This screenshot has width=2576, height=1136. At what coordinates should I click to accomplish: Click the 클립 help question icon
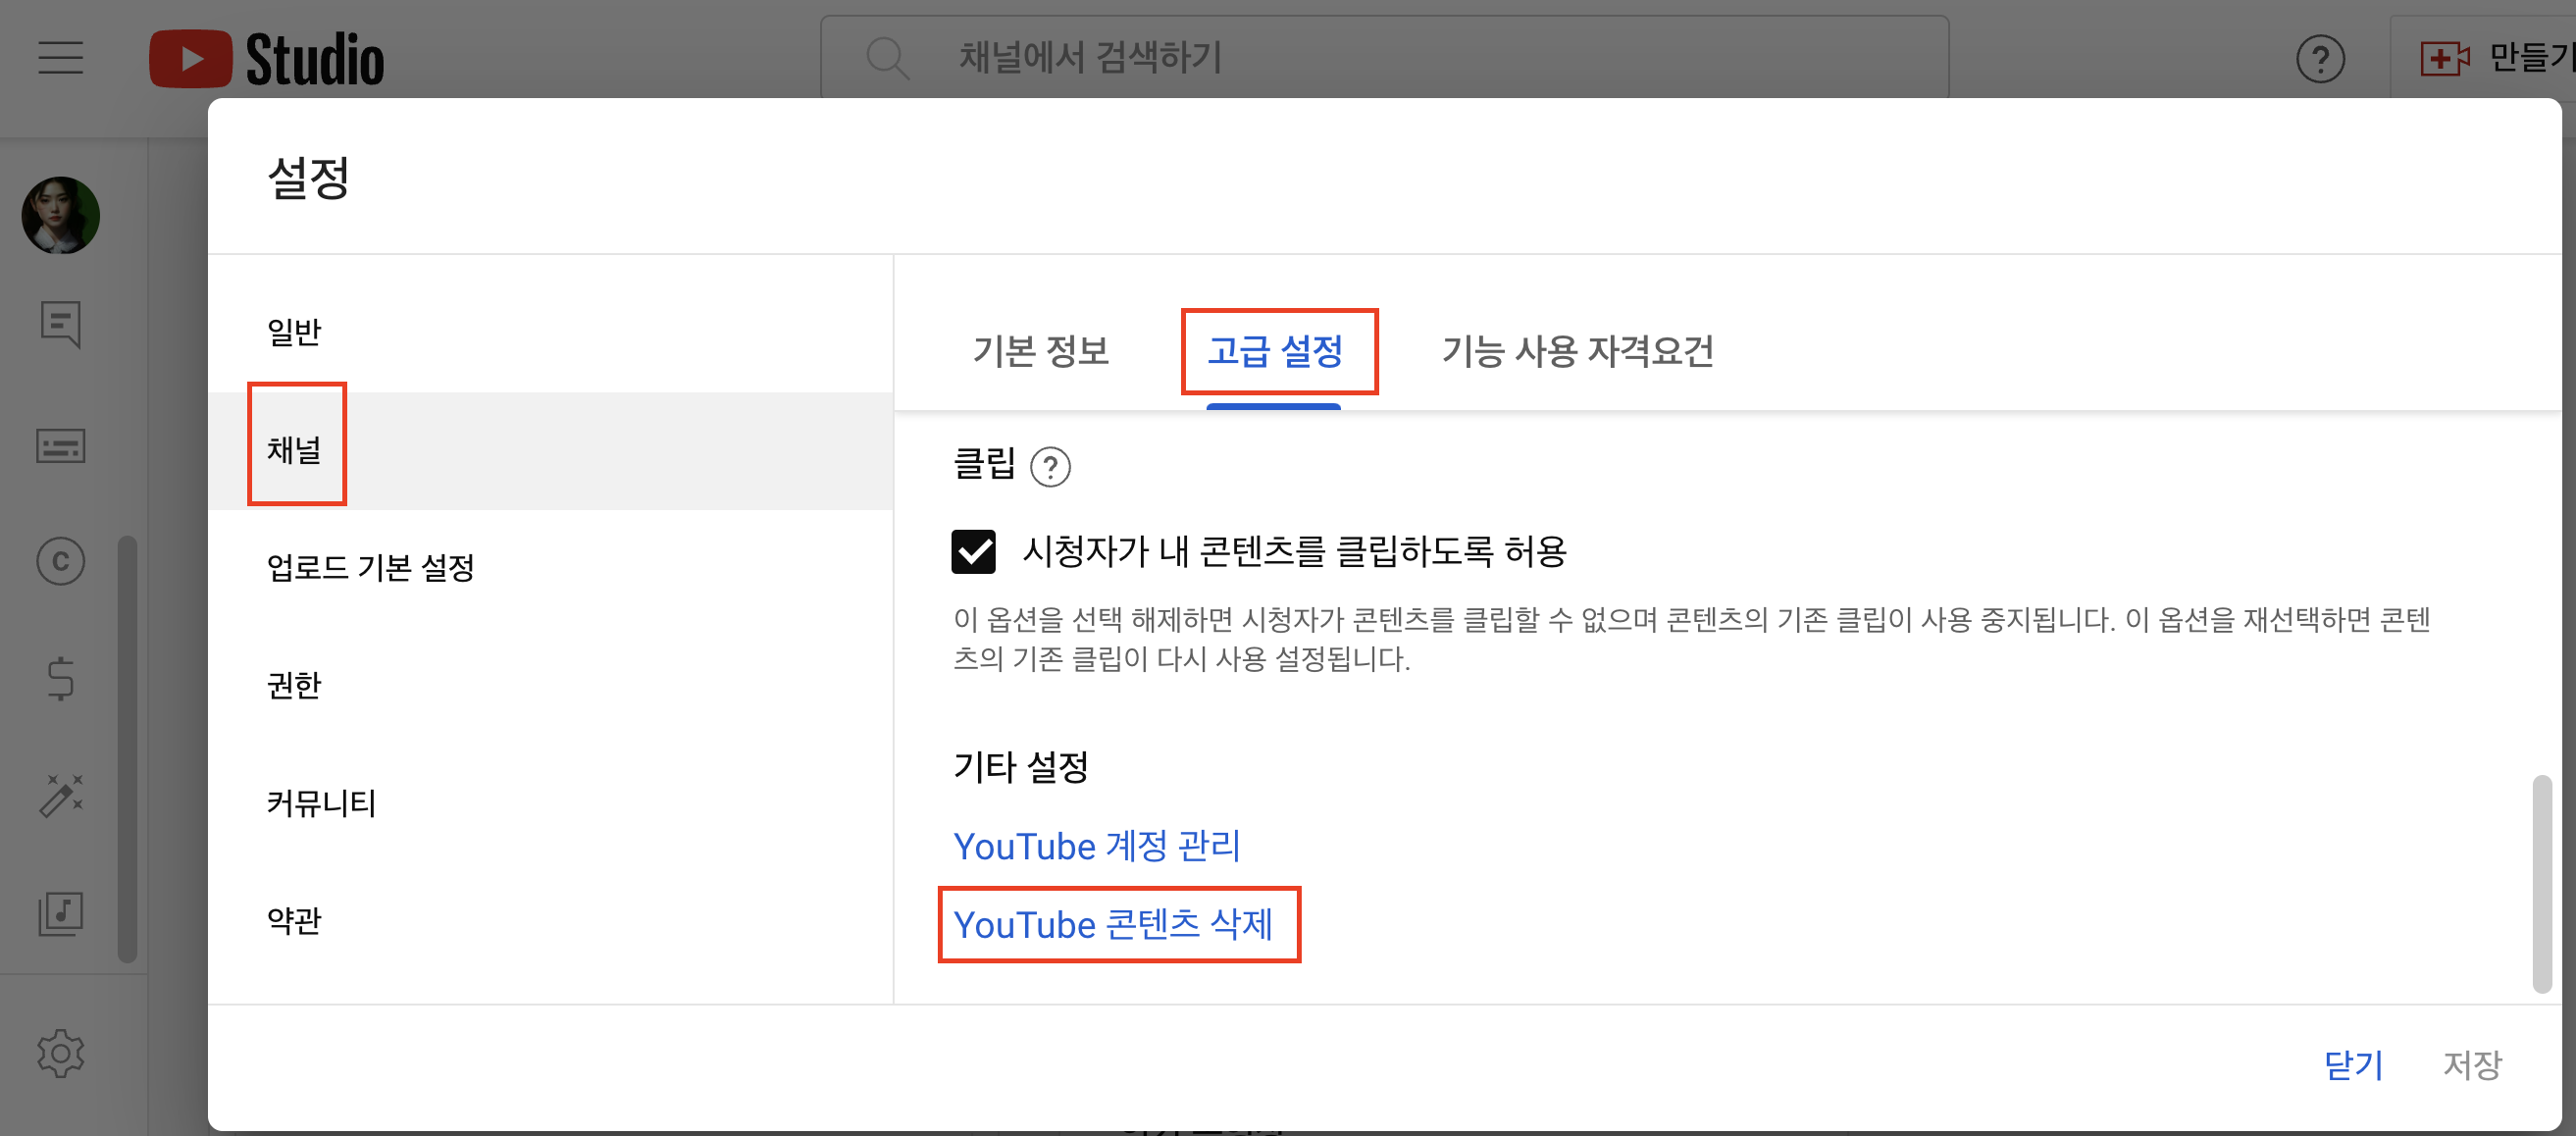(x=1050, y=467)
